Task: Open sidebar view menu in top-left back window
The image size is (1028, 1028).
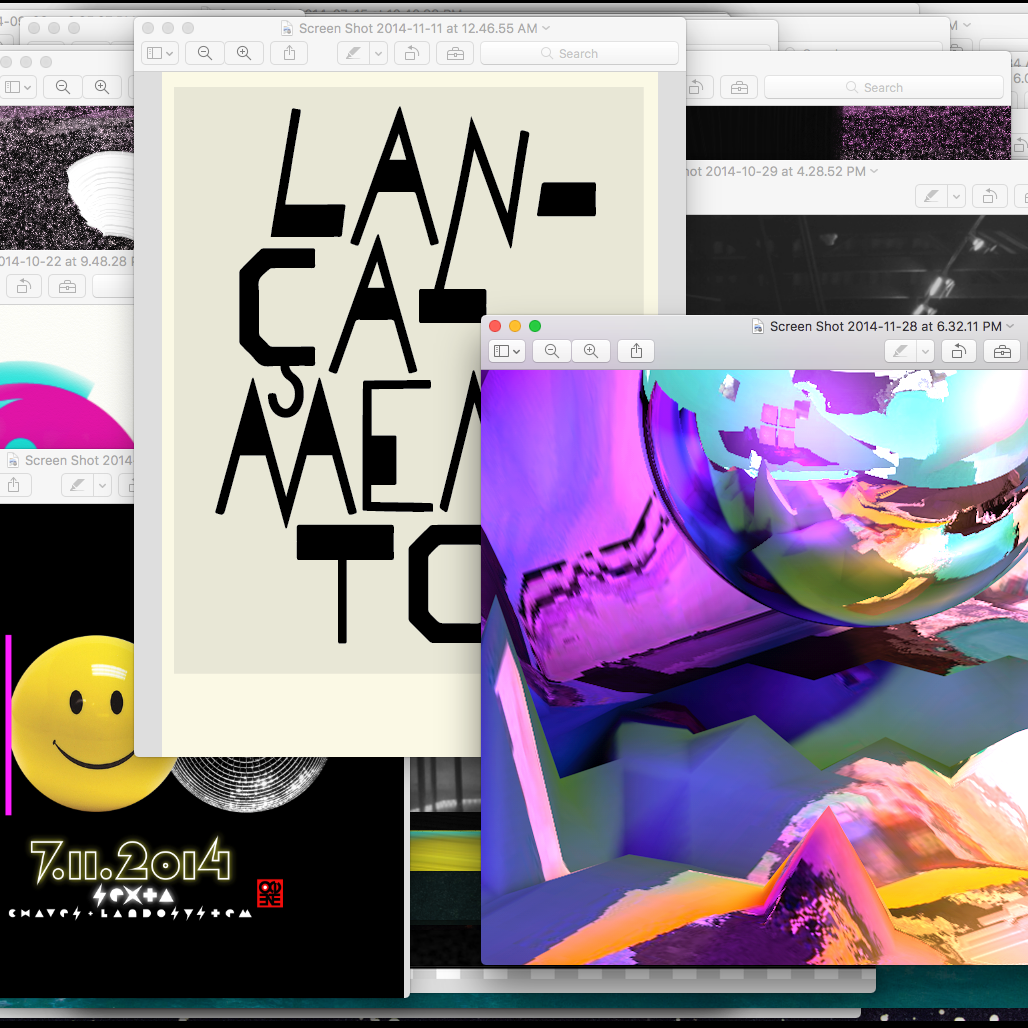Action: [18, 87]
